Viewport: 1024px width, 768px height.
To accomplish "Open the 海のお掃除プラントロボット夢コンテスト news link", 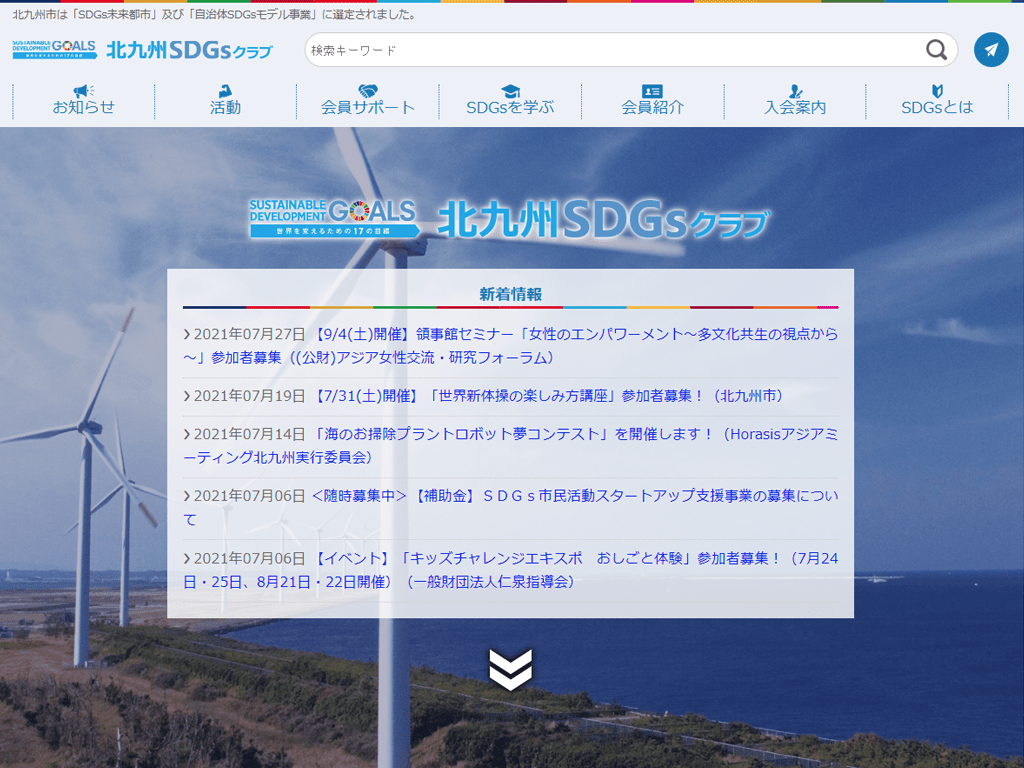I will (511, 445).
